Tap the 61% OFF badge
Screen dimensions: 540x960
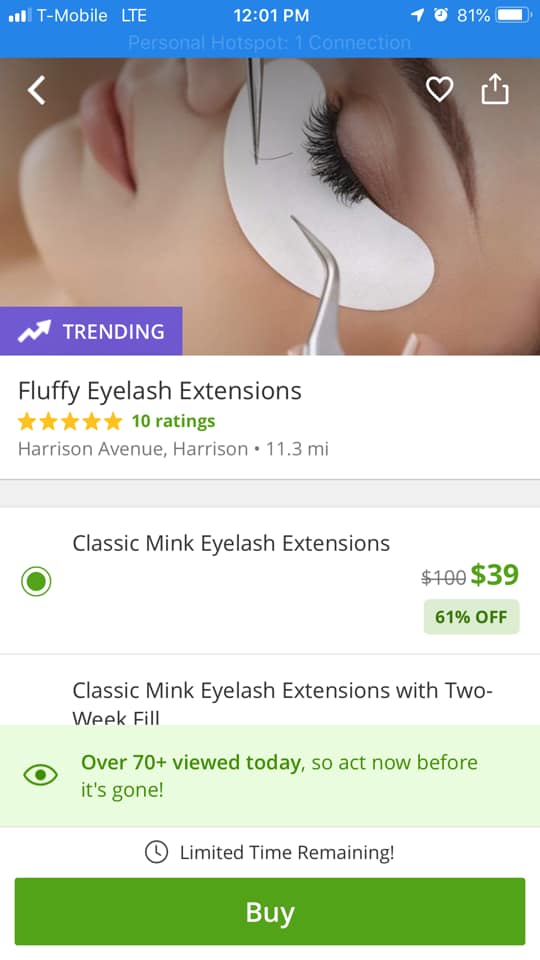471,617
